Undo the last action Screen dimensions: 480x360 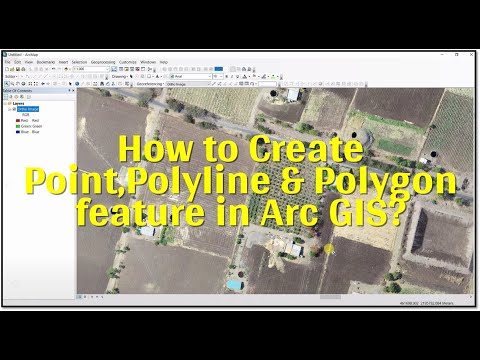point(53,69)
